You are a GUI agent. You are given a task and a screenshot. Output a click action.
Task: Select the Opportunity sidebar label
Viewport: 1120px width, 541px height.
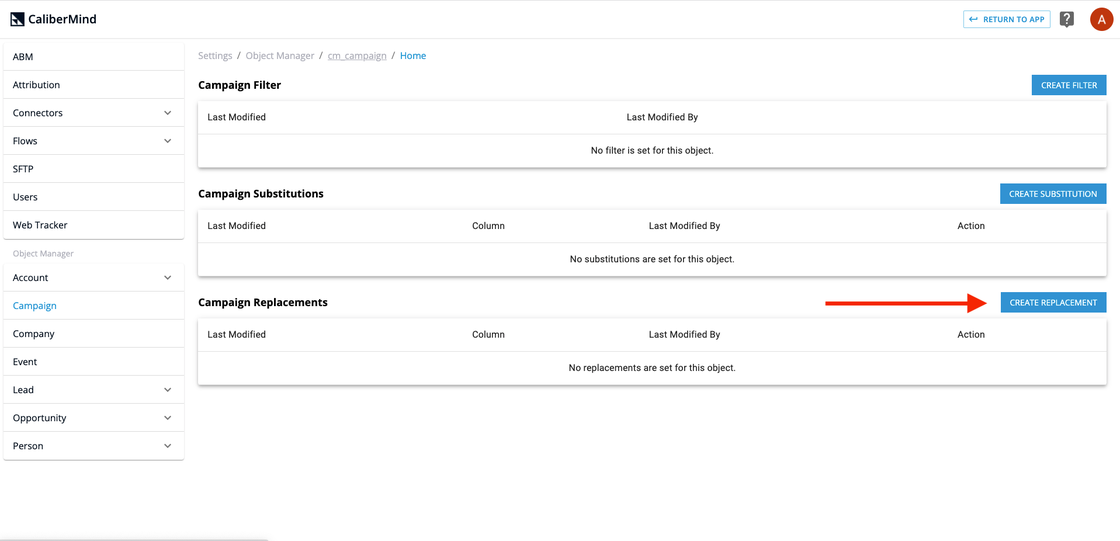[39, 417]
